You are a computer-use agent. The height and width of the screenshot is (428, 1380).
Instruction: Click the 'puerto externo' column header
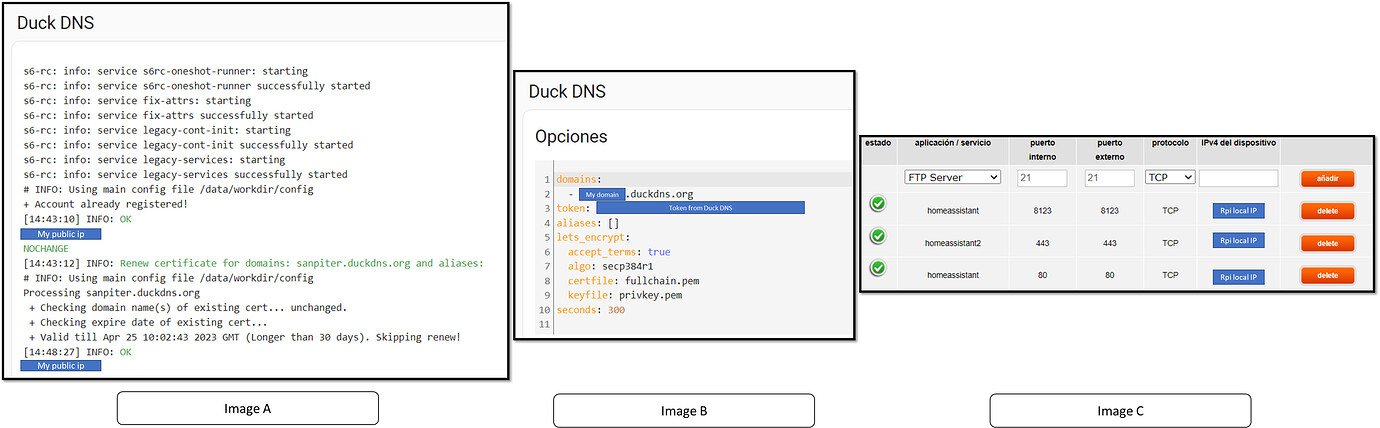pos(1110,149)
